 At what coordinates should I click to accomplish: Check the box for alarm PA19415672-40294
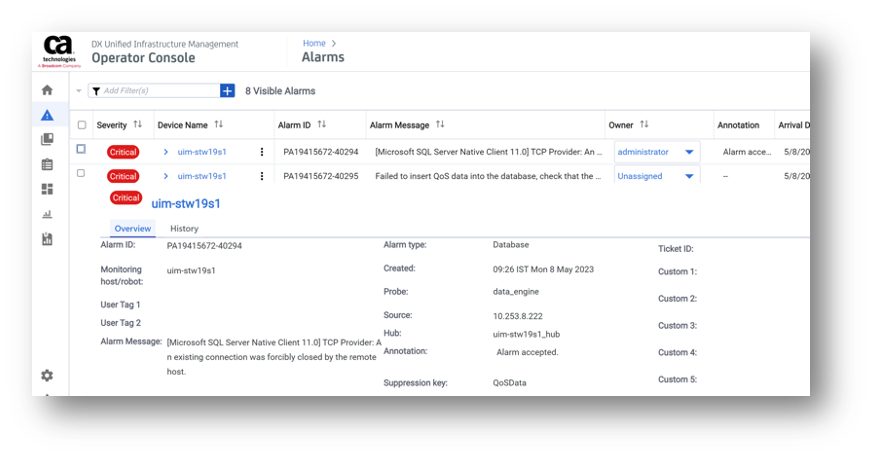pyautogui.click(x=82, y=150)
